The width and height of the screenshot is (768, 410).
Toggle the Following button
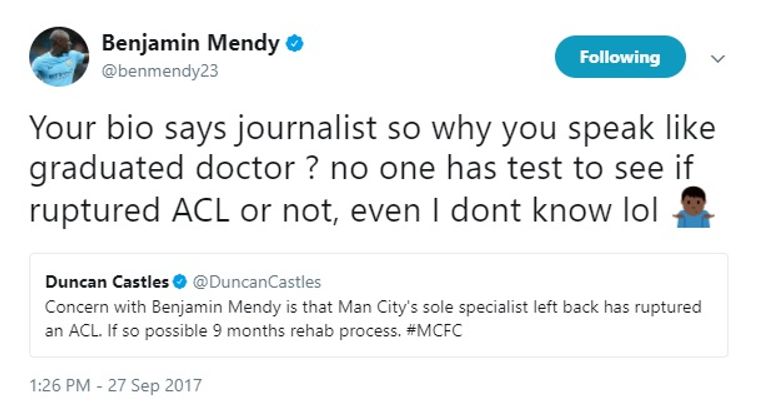point(619,57)
